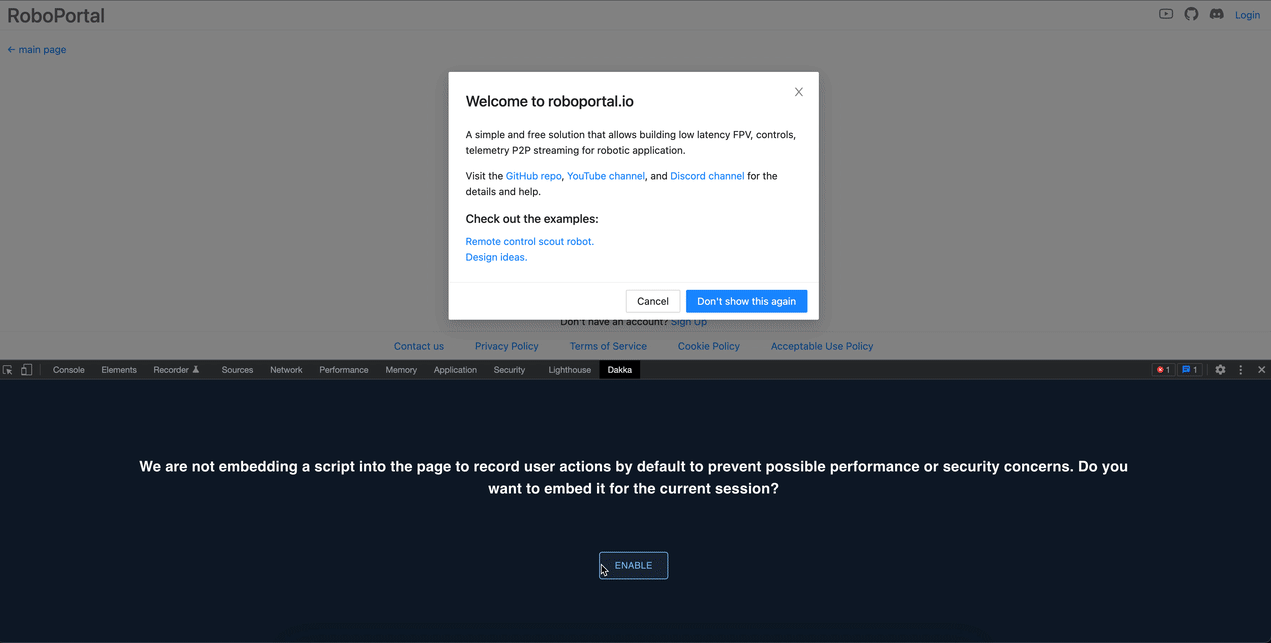Switch to the Memory tab
Screen dimensions: 1271x643
coord(401,370)
